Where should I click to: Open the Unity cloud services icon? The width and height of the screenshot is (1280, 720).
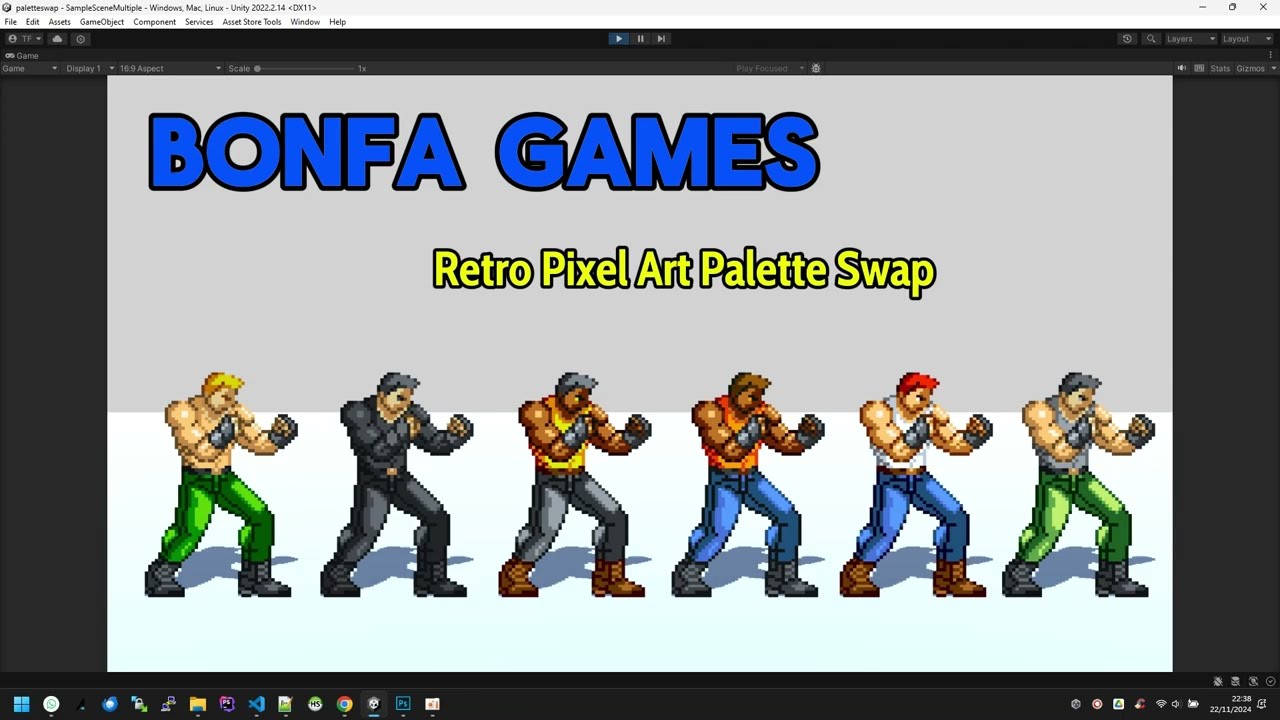[57, 39]
